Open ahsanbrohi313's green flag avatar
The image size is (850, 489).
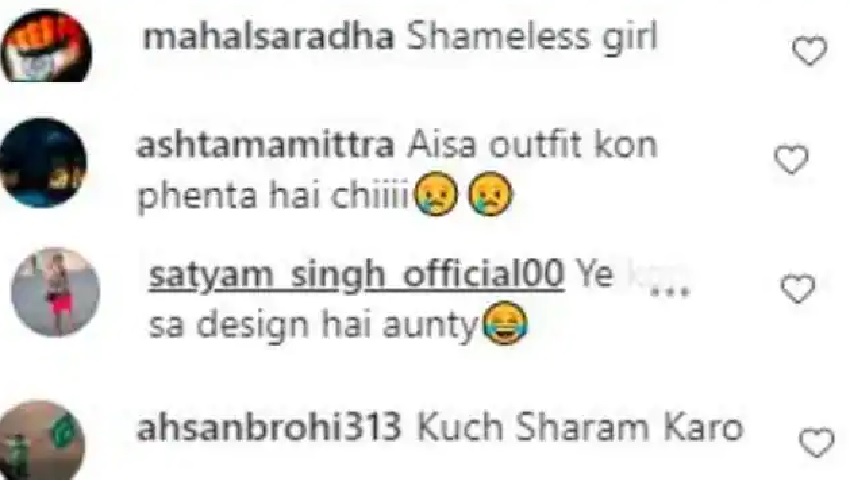click(42, 440)
